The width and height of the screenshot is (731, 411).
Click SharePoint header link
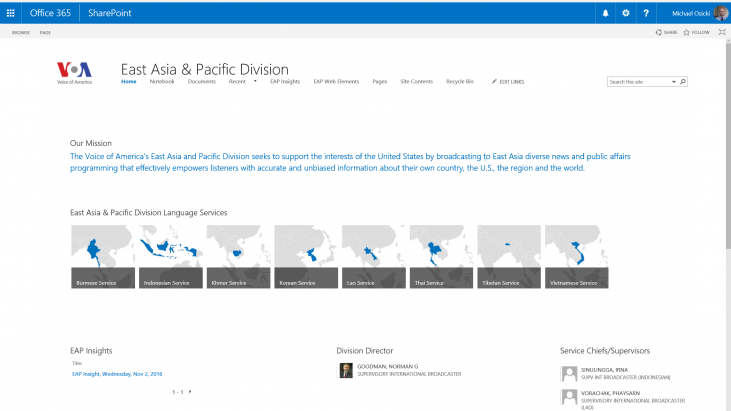(110, 13)
